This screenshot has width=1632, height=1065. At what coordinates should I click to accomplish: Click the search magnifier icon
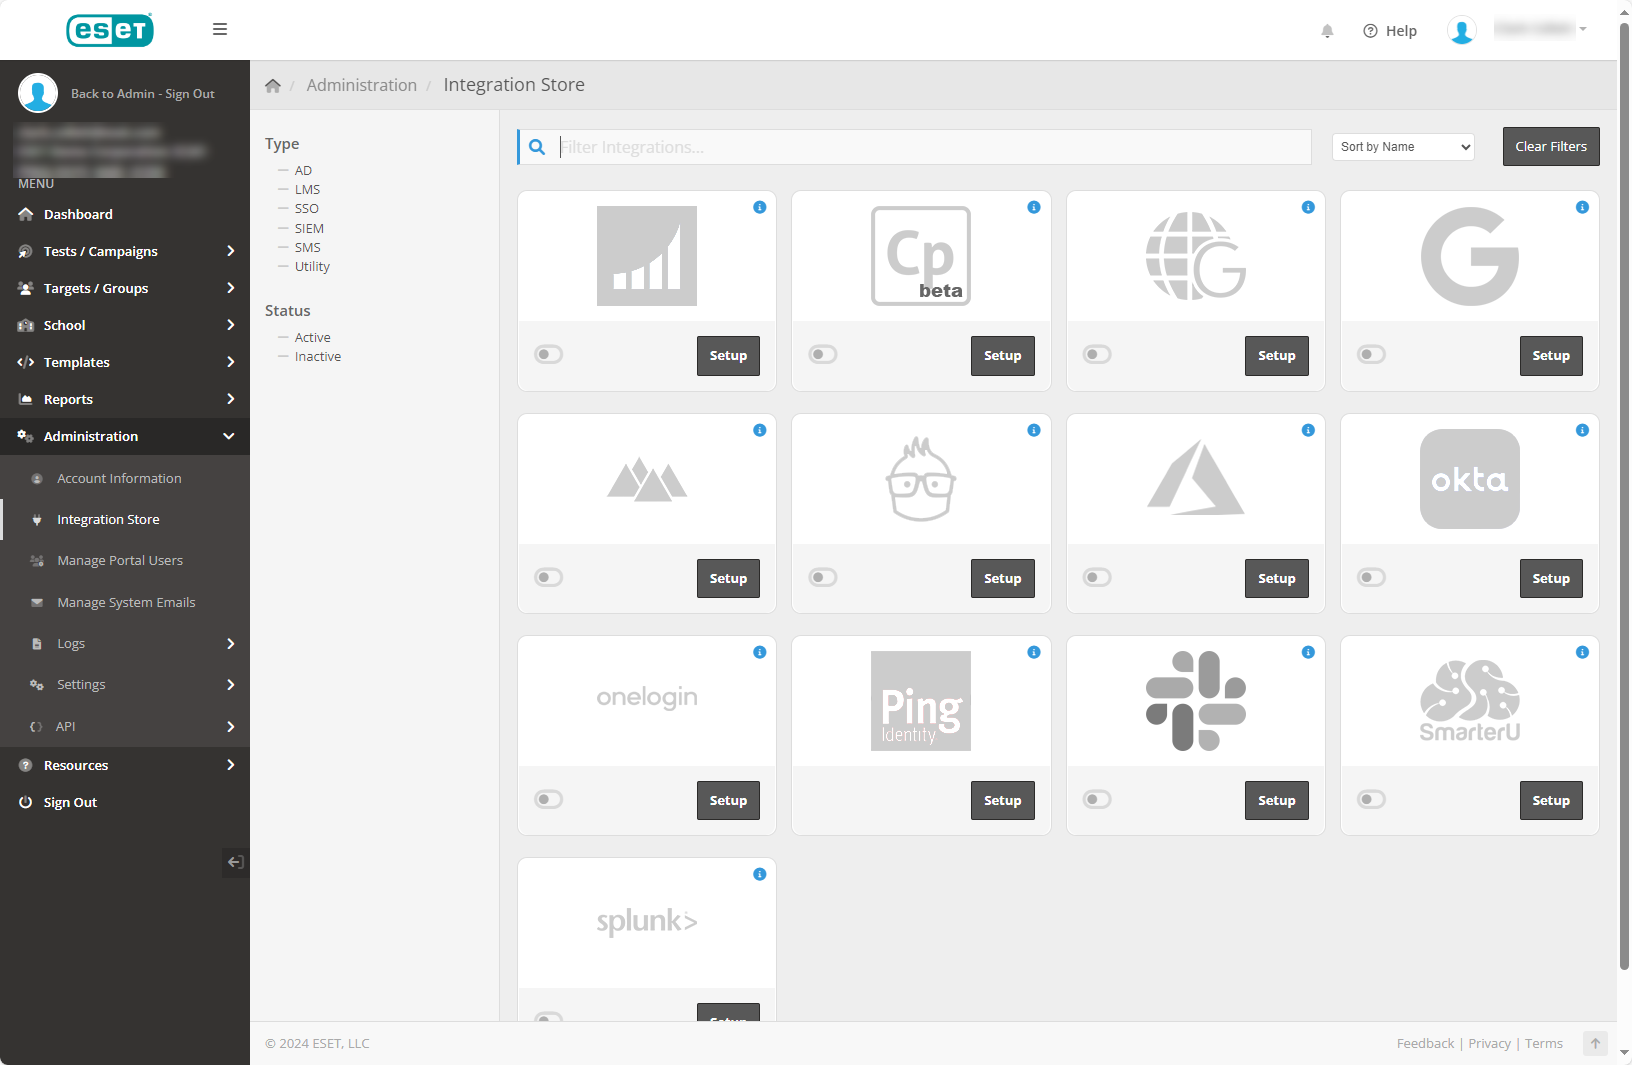point(537,147)
